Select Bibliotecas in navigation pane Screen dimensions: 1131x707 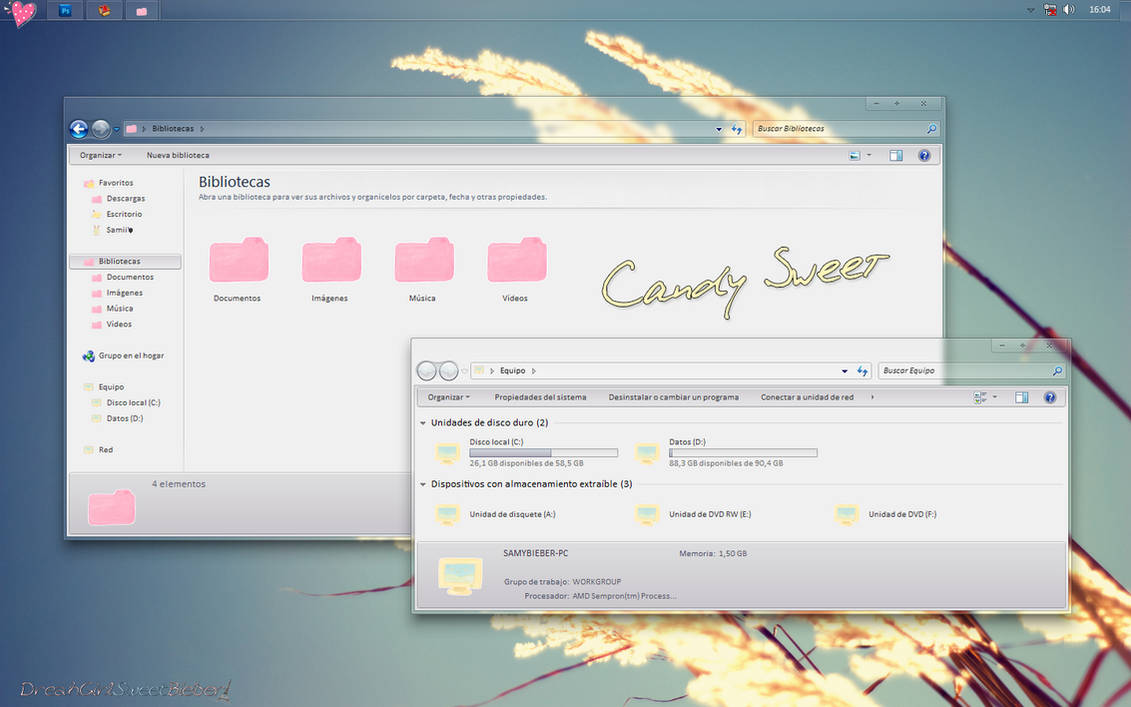125,261
